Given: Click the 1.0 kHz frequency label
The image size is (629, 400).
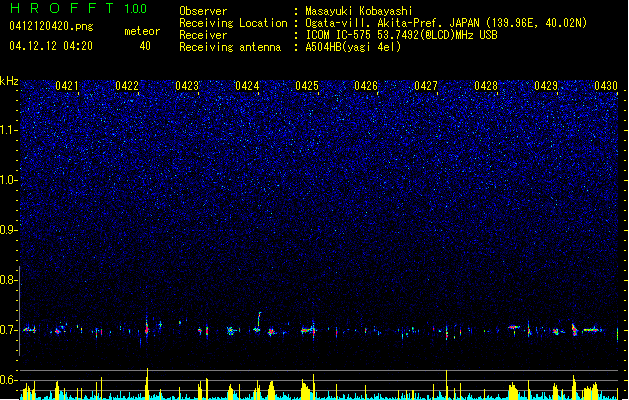Looking at the screenshot, I should pyautogui.click(x=8, y=180).
